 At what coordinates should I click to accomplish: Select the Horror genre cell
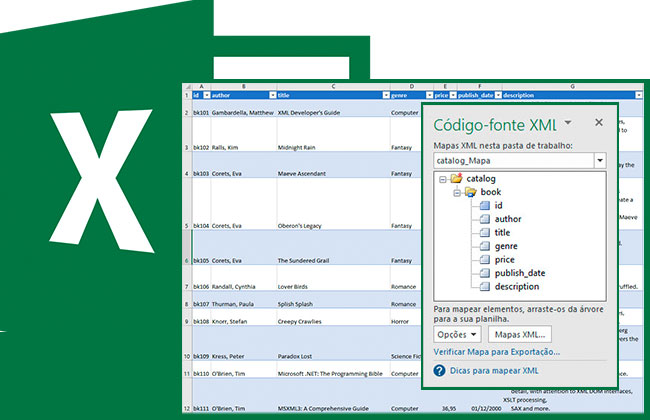(x=406, y=317)
